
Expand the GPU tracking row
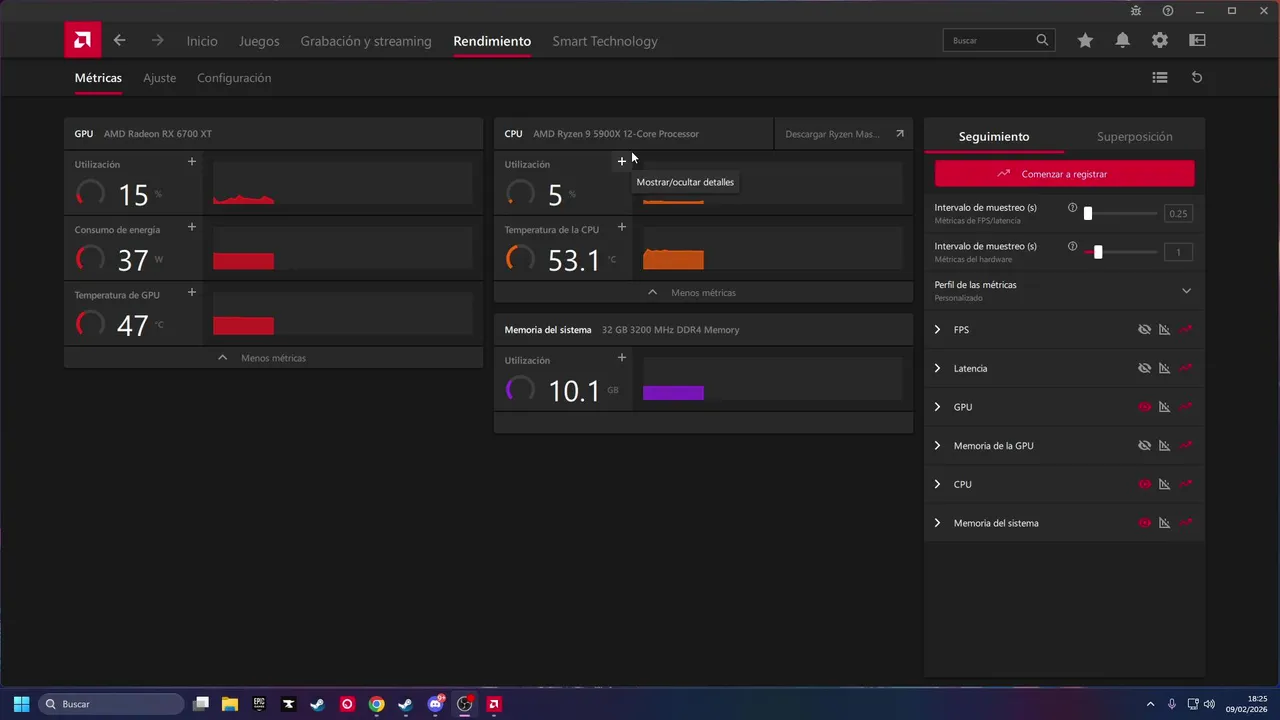[x=937, y=407]
